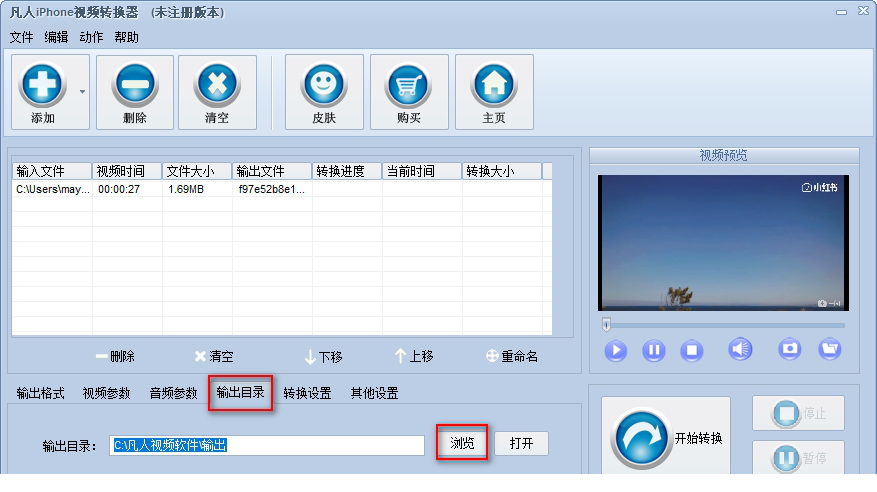Click the 视频时间 column header

click(x=127, y=171)
